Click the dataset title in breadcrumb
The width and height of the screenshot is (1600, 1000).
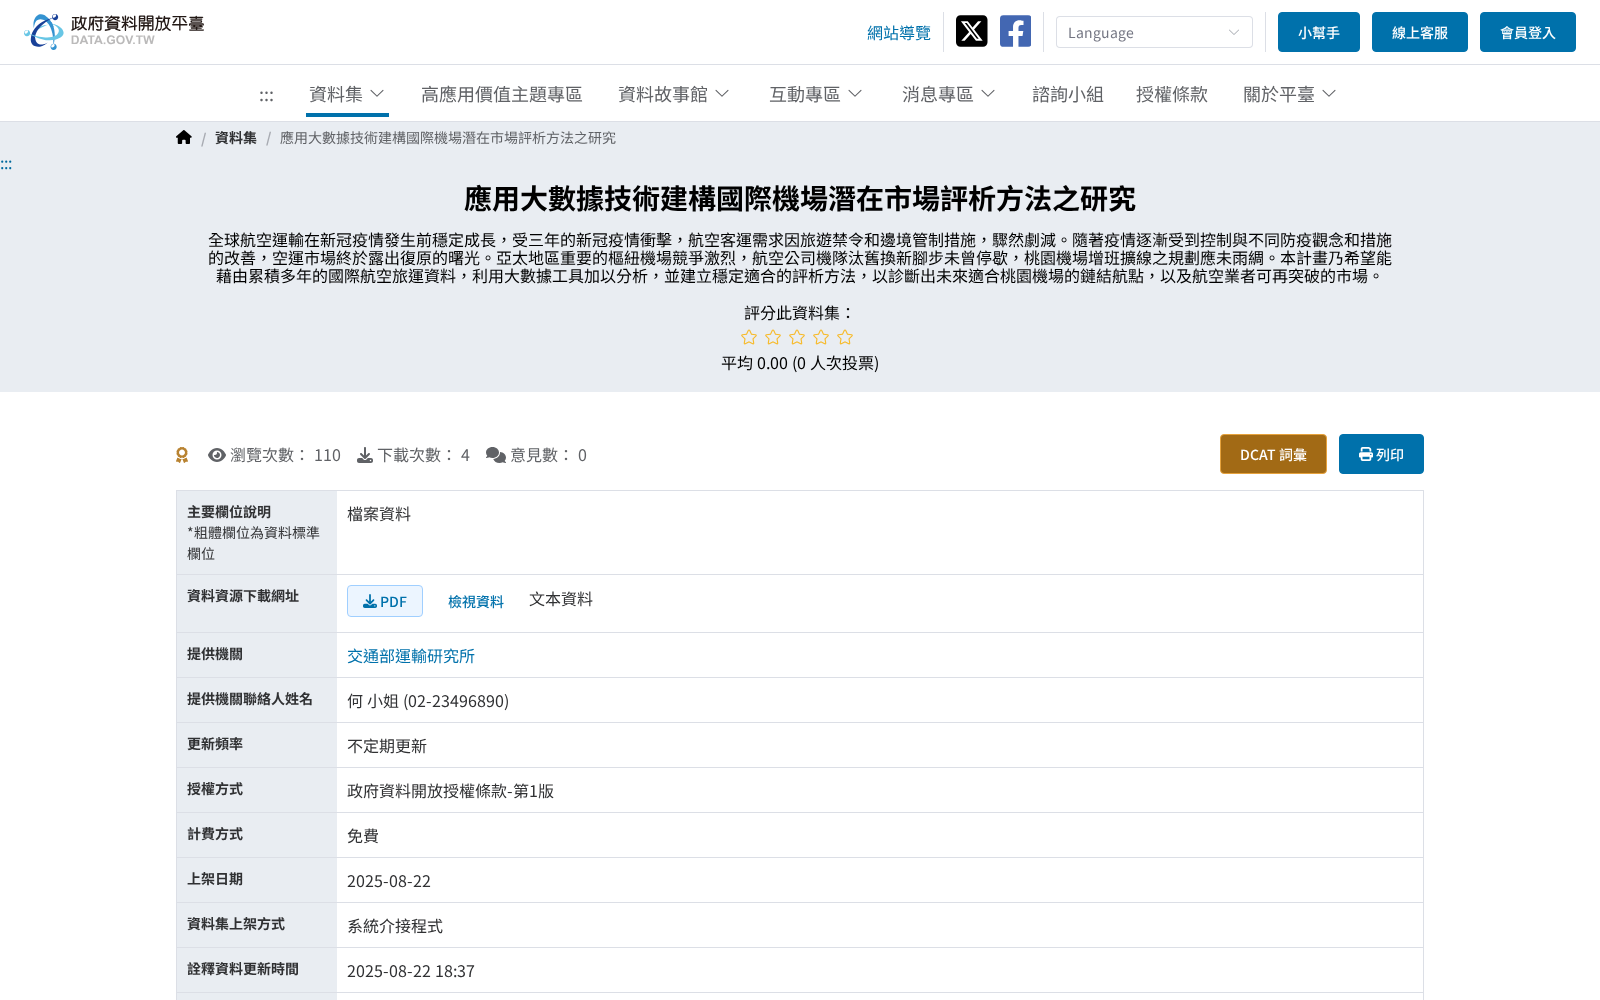pos(448,138)
